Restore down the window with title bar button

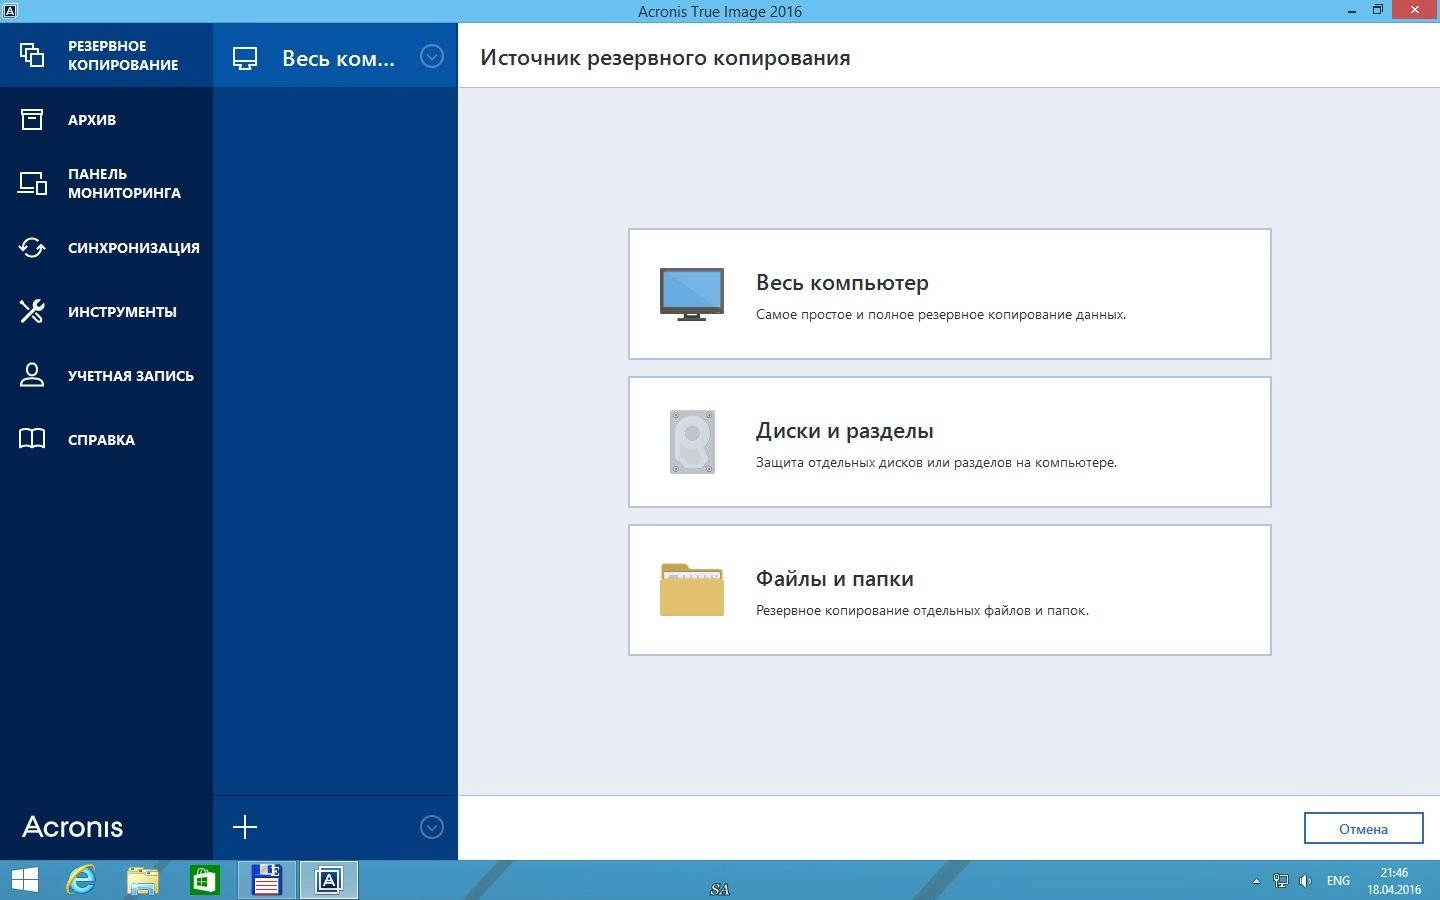click(x=1378, y=10)
